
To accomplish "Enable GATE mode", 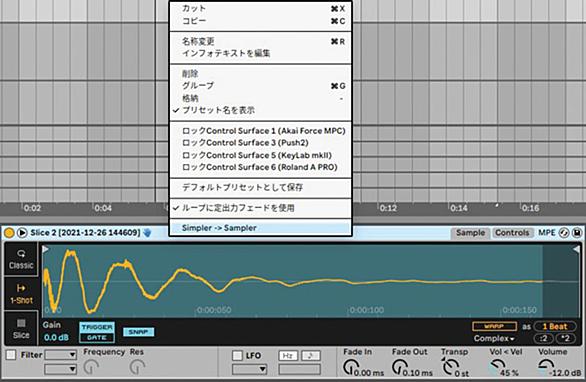I will (x=97, y=338).
